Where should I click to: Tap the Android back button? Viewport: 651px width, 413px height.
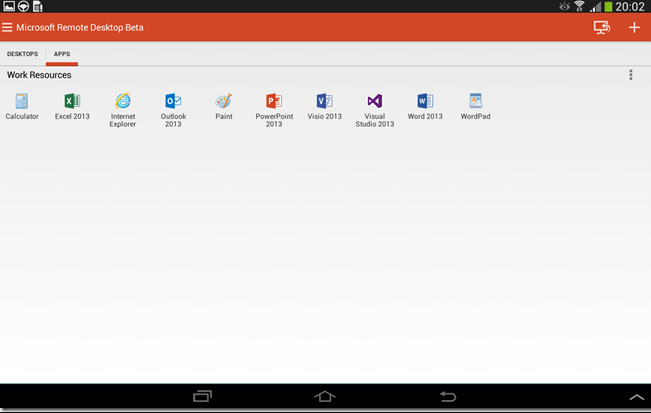coord(448,396)
